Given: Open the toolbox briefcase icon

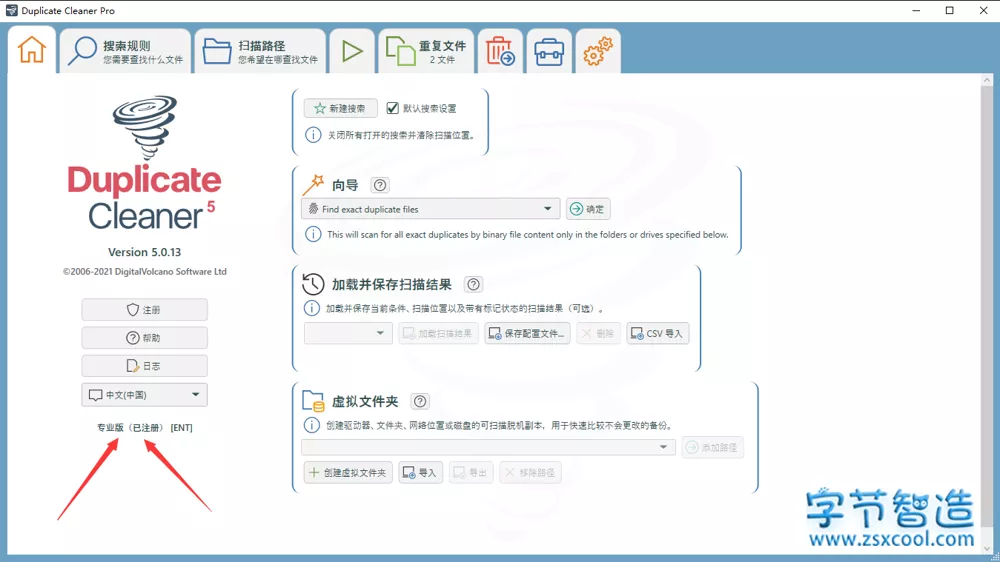Looking at the screenshot, I should click(x=548, y=51).
